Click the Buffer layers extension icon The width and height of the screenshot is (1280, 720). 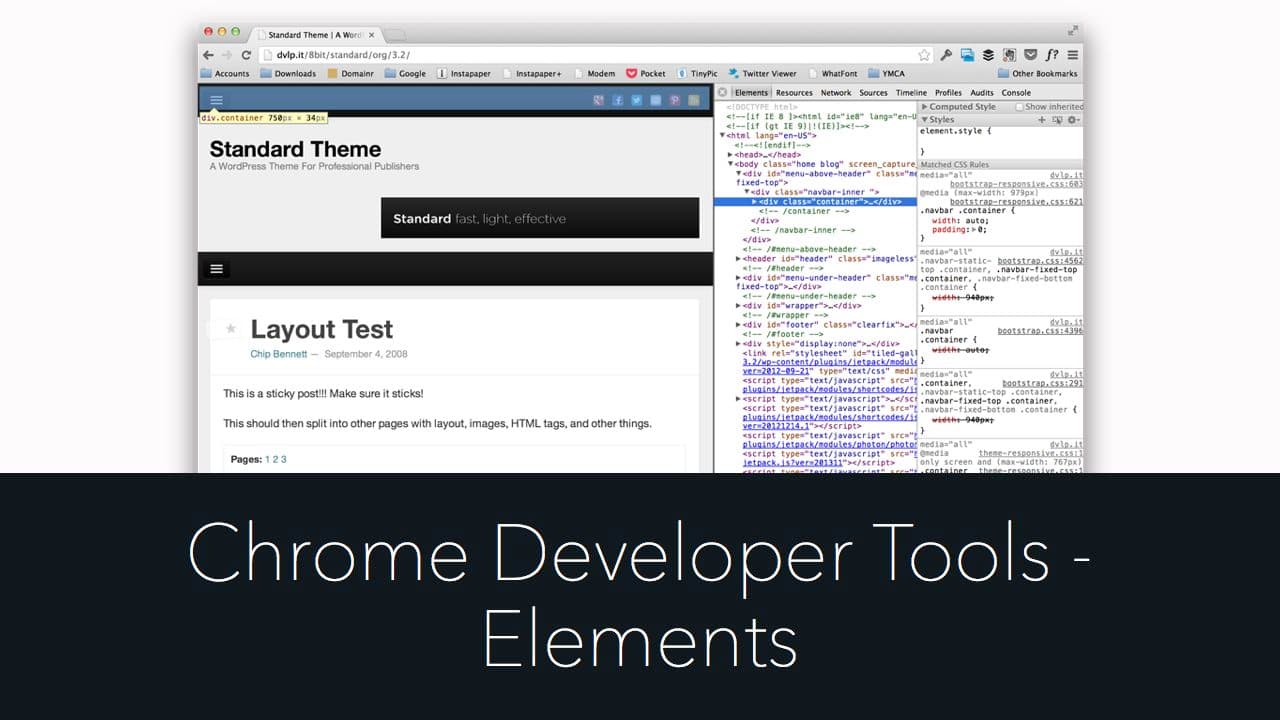click(988, 55)
